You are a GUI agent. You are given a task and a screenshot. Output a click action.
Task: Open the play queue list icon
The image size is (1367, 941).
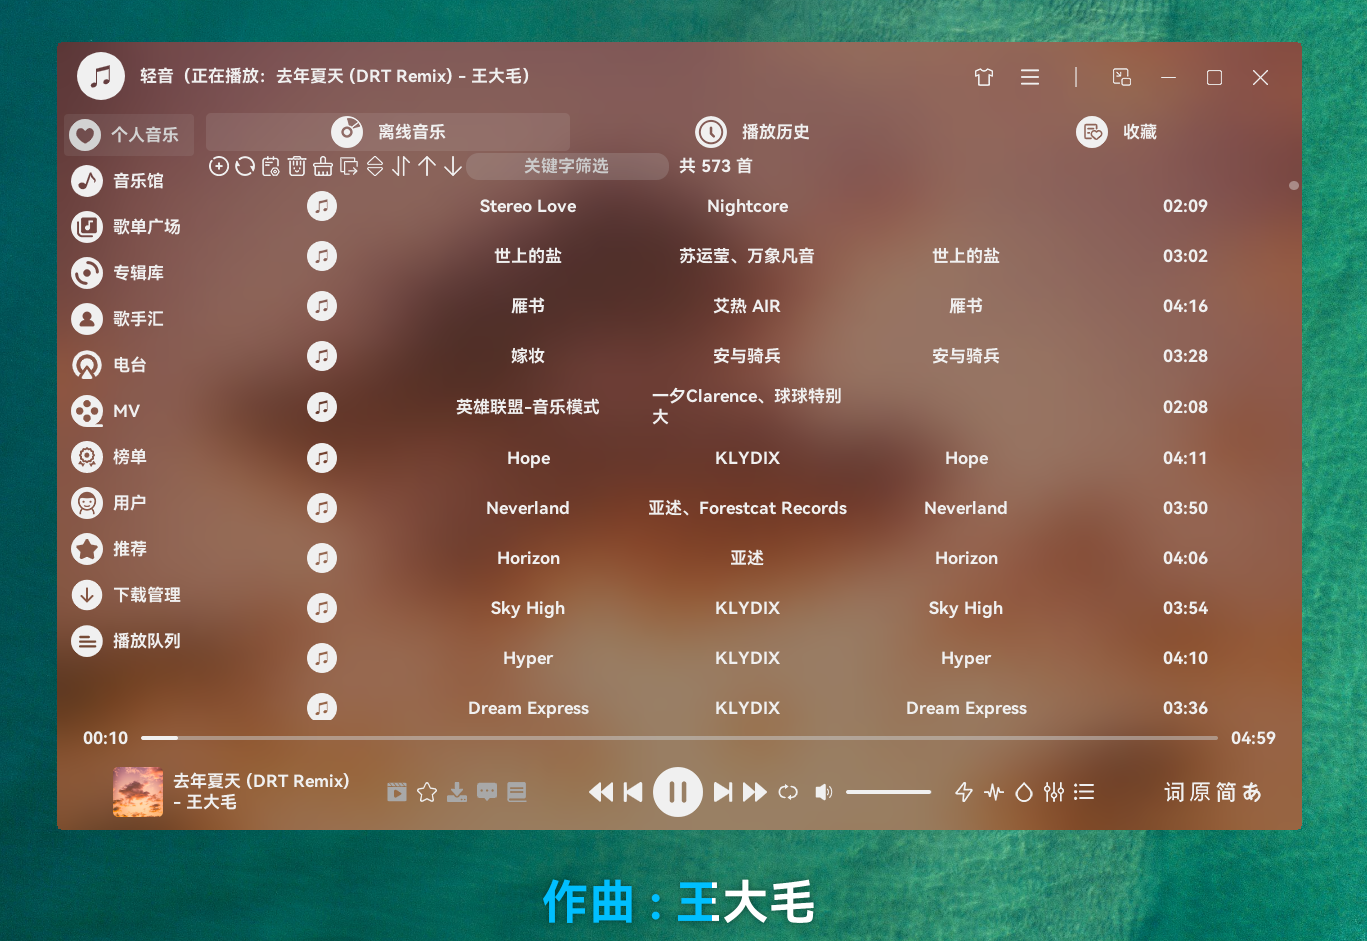coord(1084,792)
